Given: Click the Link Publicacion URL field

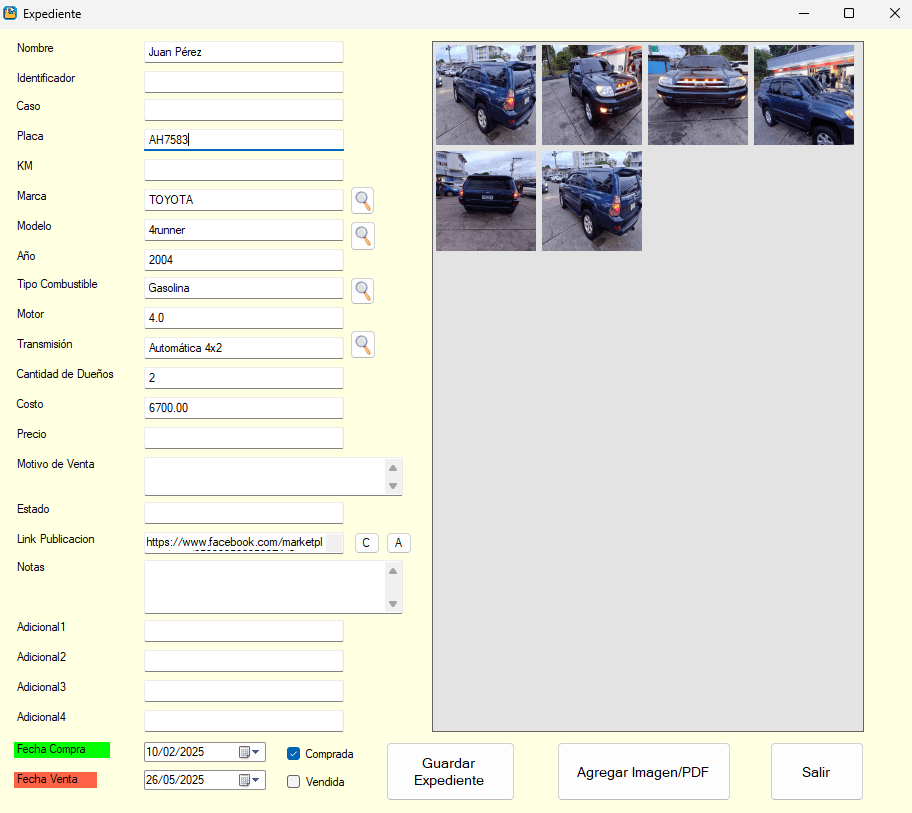Looking at the screenshot, I should click(244, 543).
